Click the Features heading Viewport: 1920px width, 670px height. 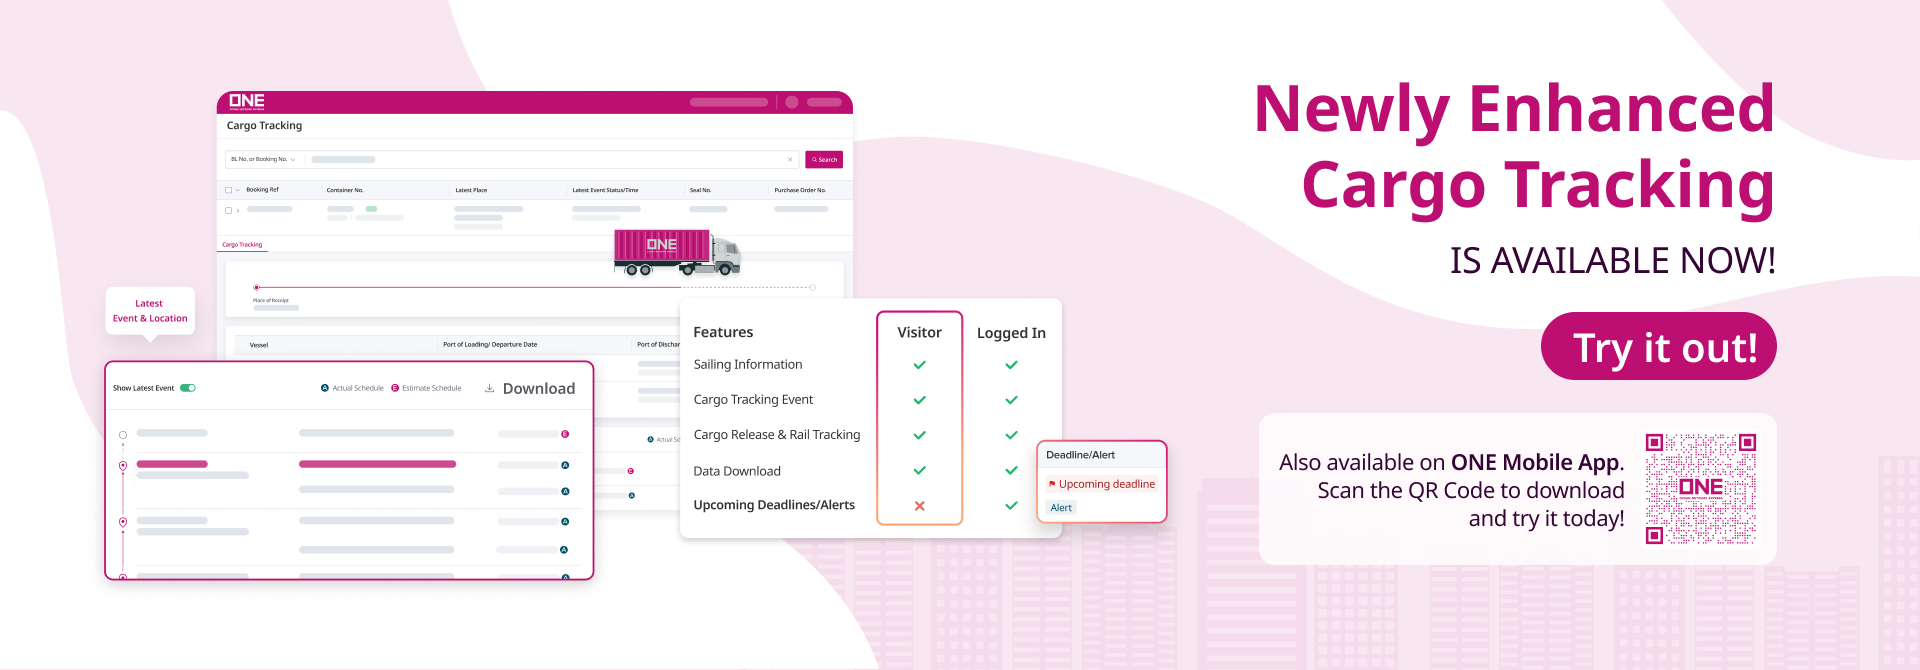[x=723, y=332]
